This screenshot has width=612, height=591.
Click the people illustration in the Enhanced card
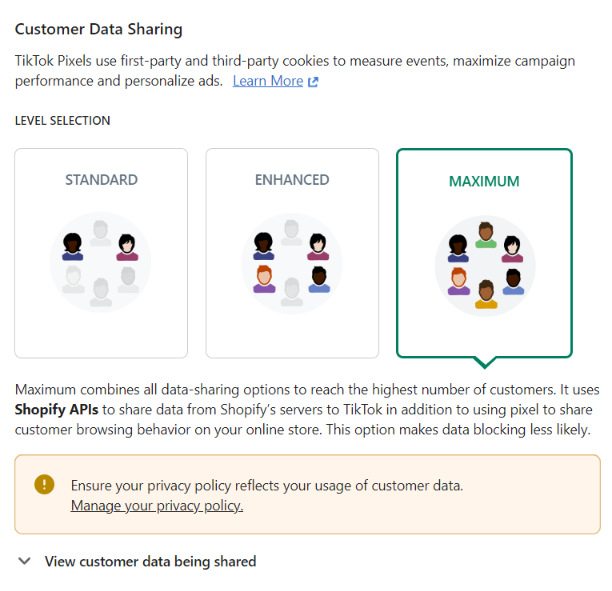pos(292,263)
